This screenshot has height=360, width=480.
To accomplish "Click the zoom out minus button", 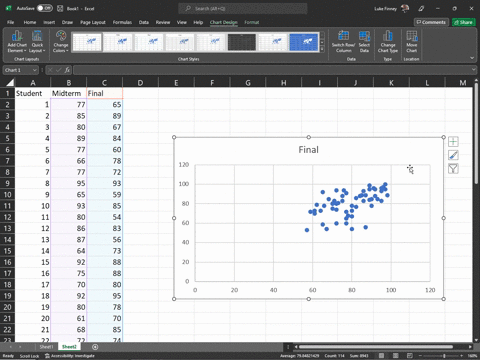I will tap(421, 356).
